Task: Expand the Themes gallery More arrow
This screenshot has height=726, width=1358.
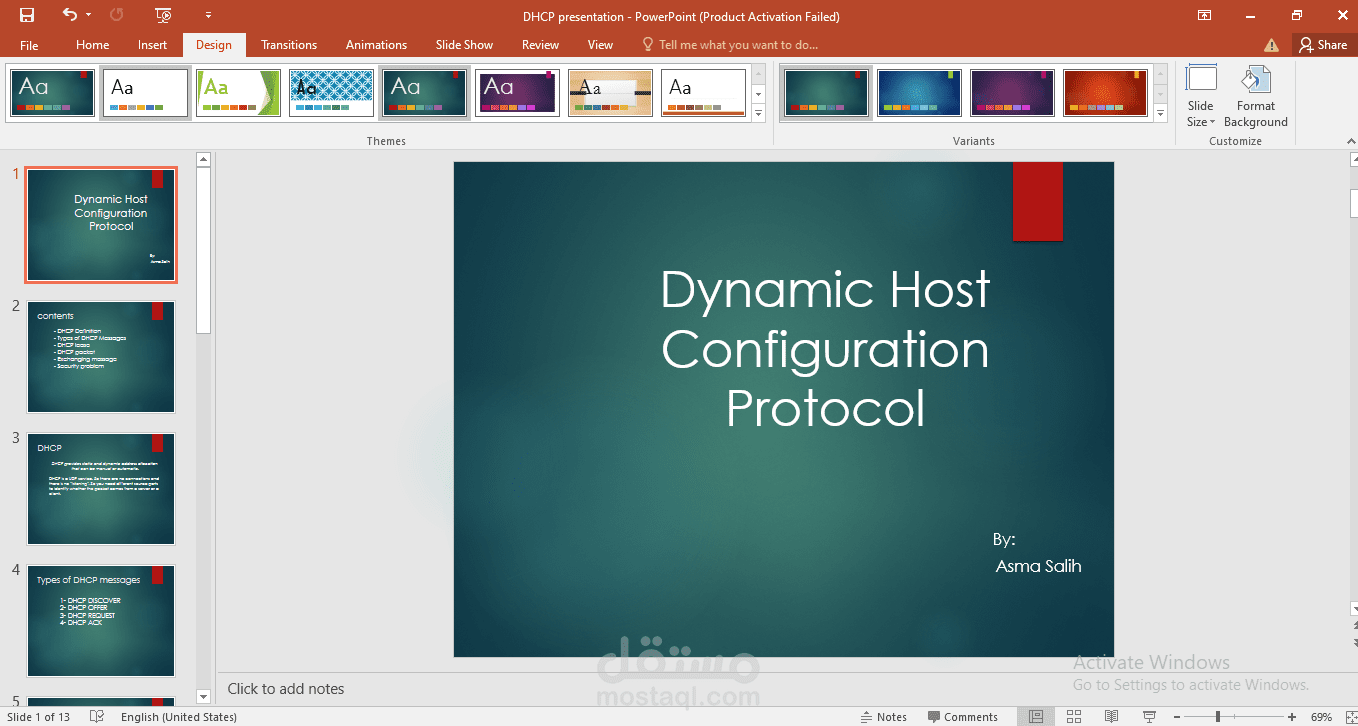Action: coord(758,114)
